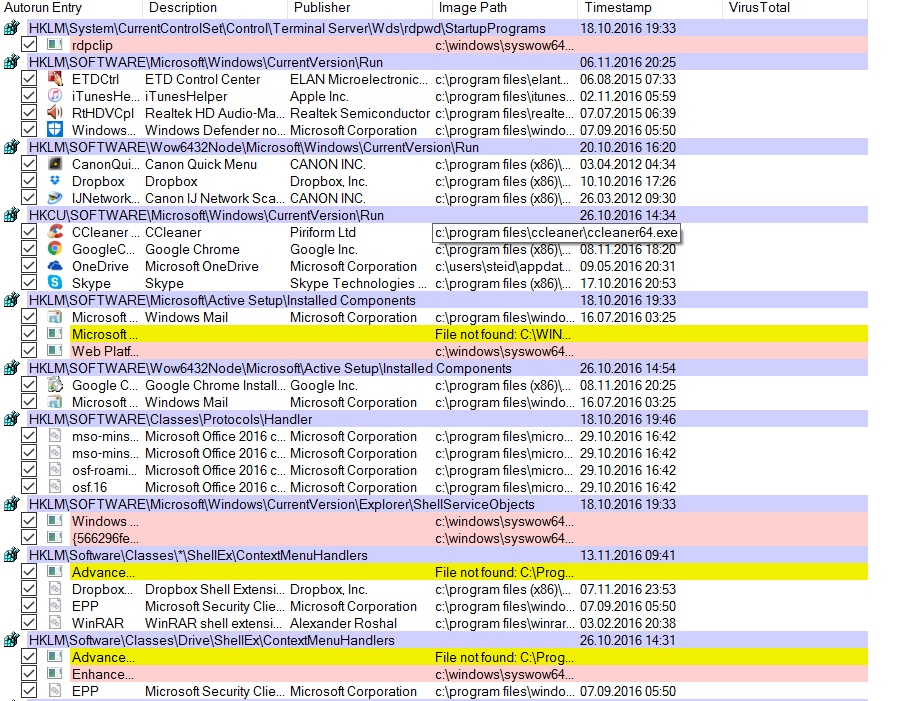This screenshot has width=898, height=701.
Task: Disable the Enhance... entry checkbox
Action: 29,674
